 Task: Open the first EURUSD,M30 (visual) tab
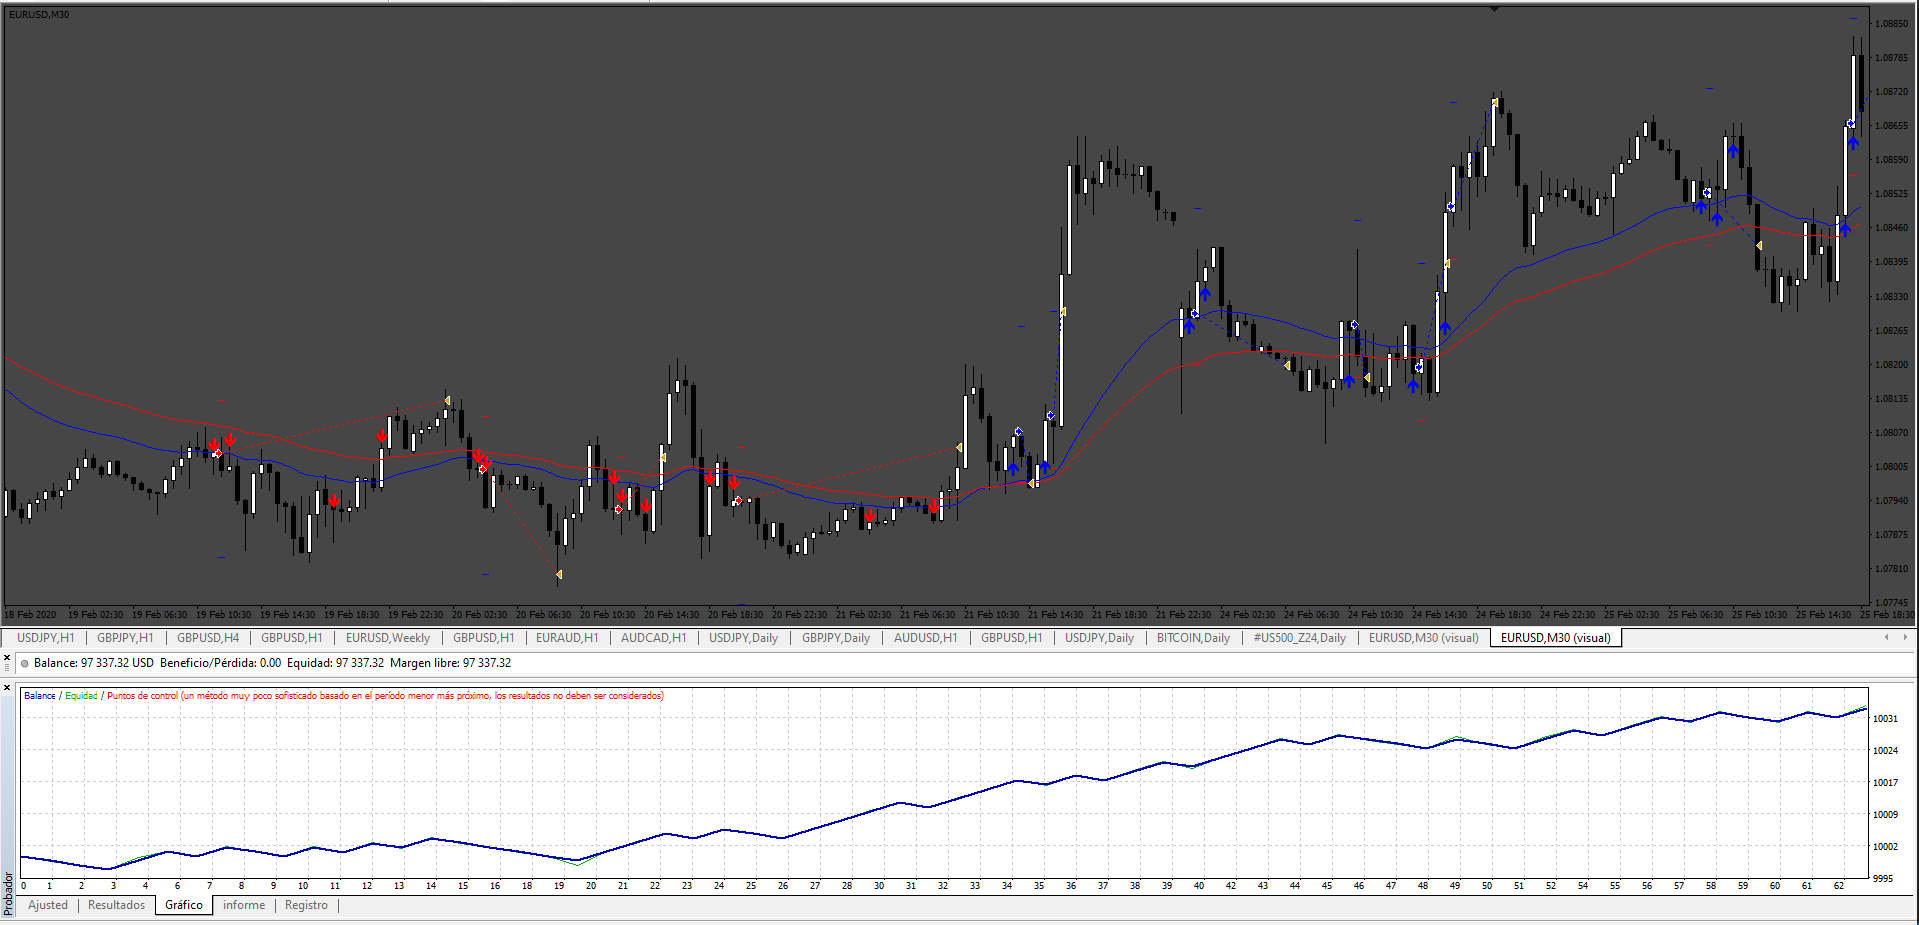1423,638
